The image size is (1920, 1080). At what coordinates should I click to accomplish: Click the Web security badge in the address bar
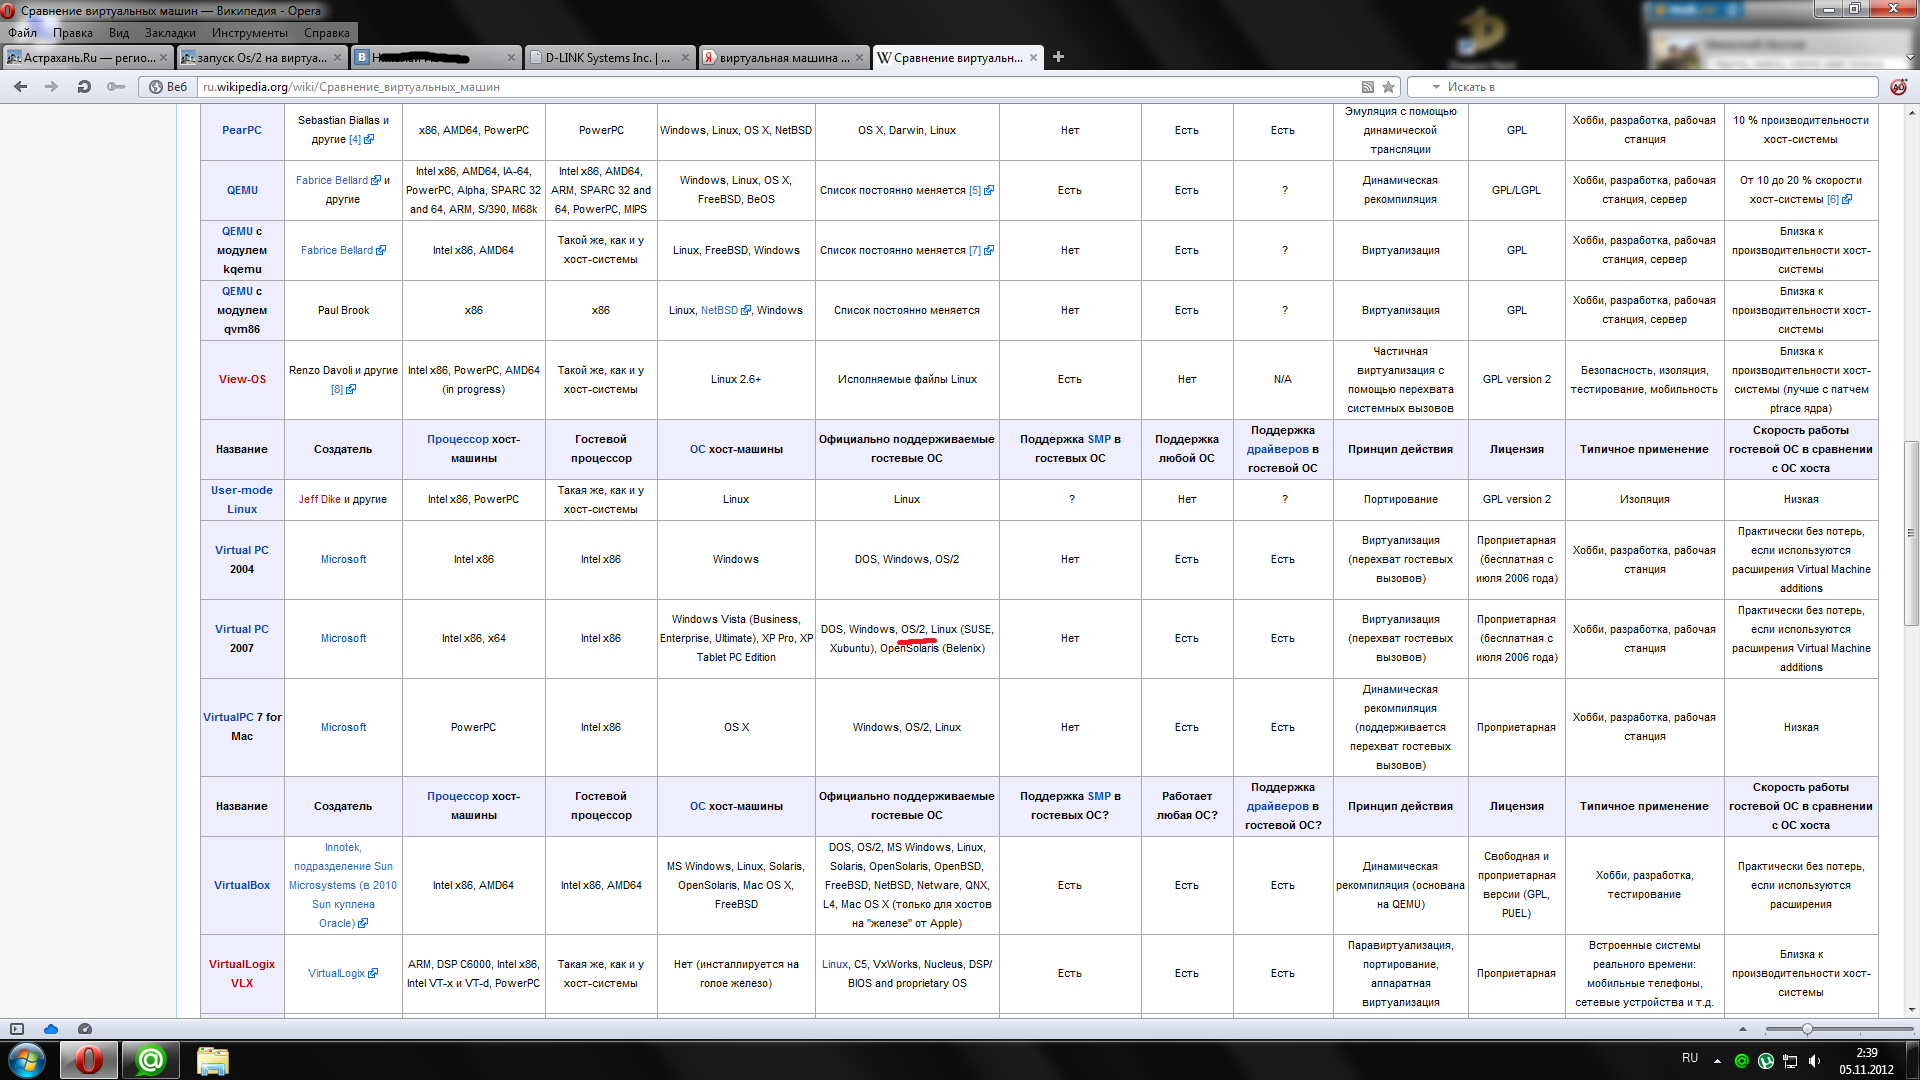[x=167, y=87]
